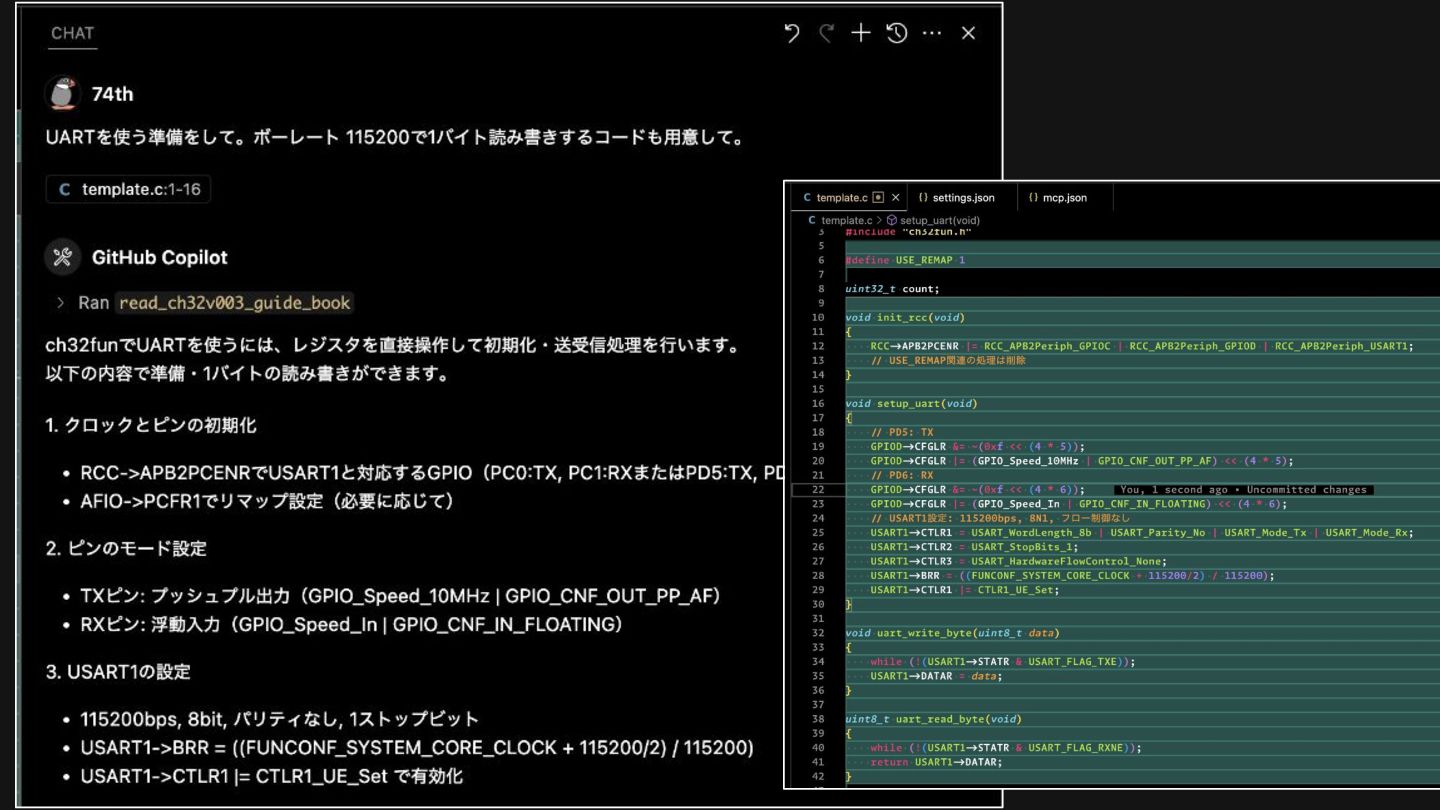Switch to the template.c editor tab
The height and width of the screenshot is (810, 1440).
(x=842, y=198)
